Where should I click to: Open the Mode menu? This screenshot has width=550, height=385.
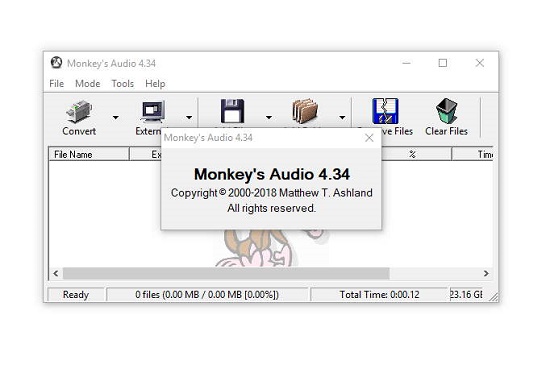88,83
